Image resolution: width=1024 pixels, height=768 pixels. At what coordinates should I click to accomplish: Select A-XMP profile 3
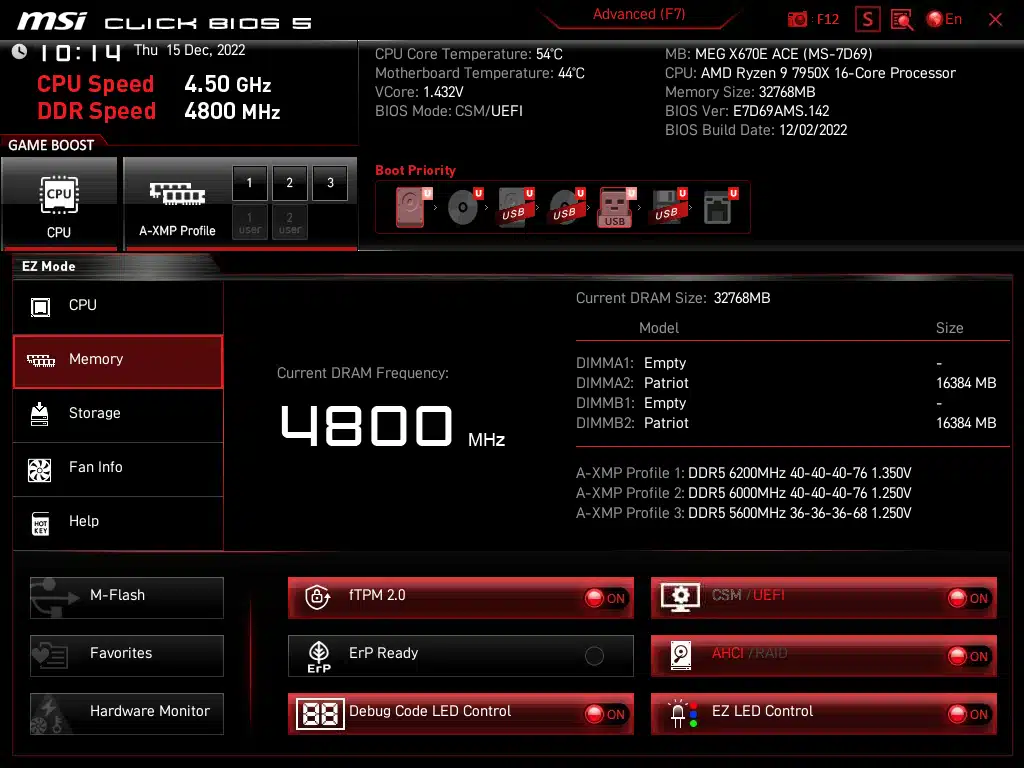click(330, 183)
